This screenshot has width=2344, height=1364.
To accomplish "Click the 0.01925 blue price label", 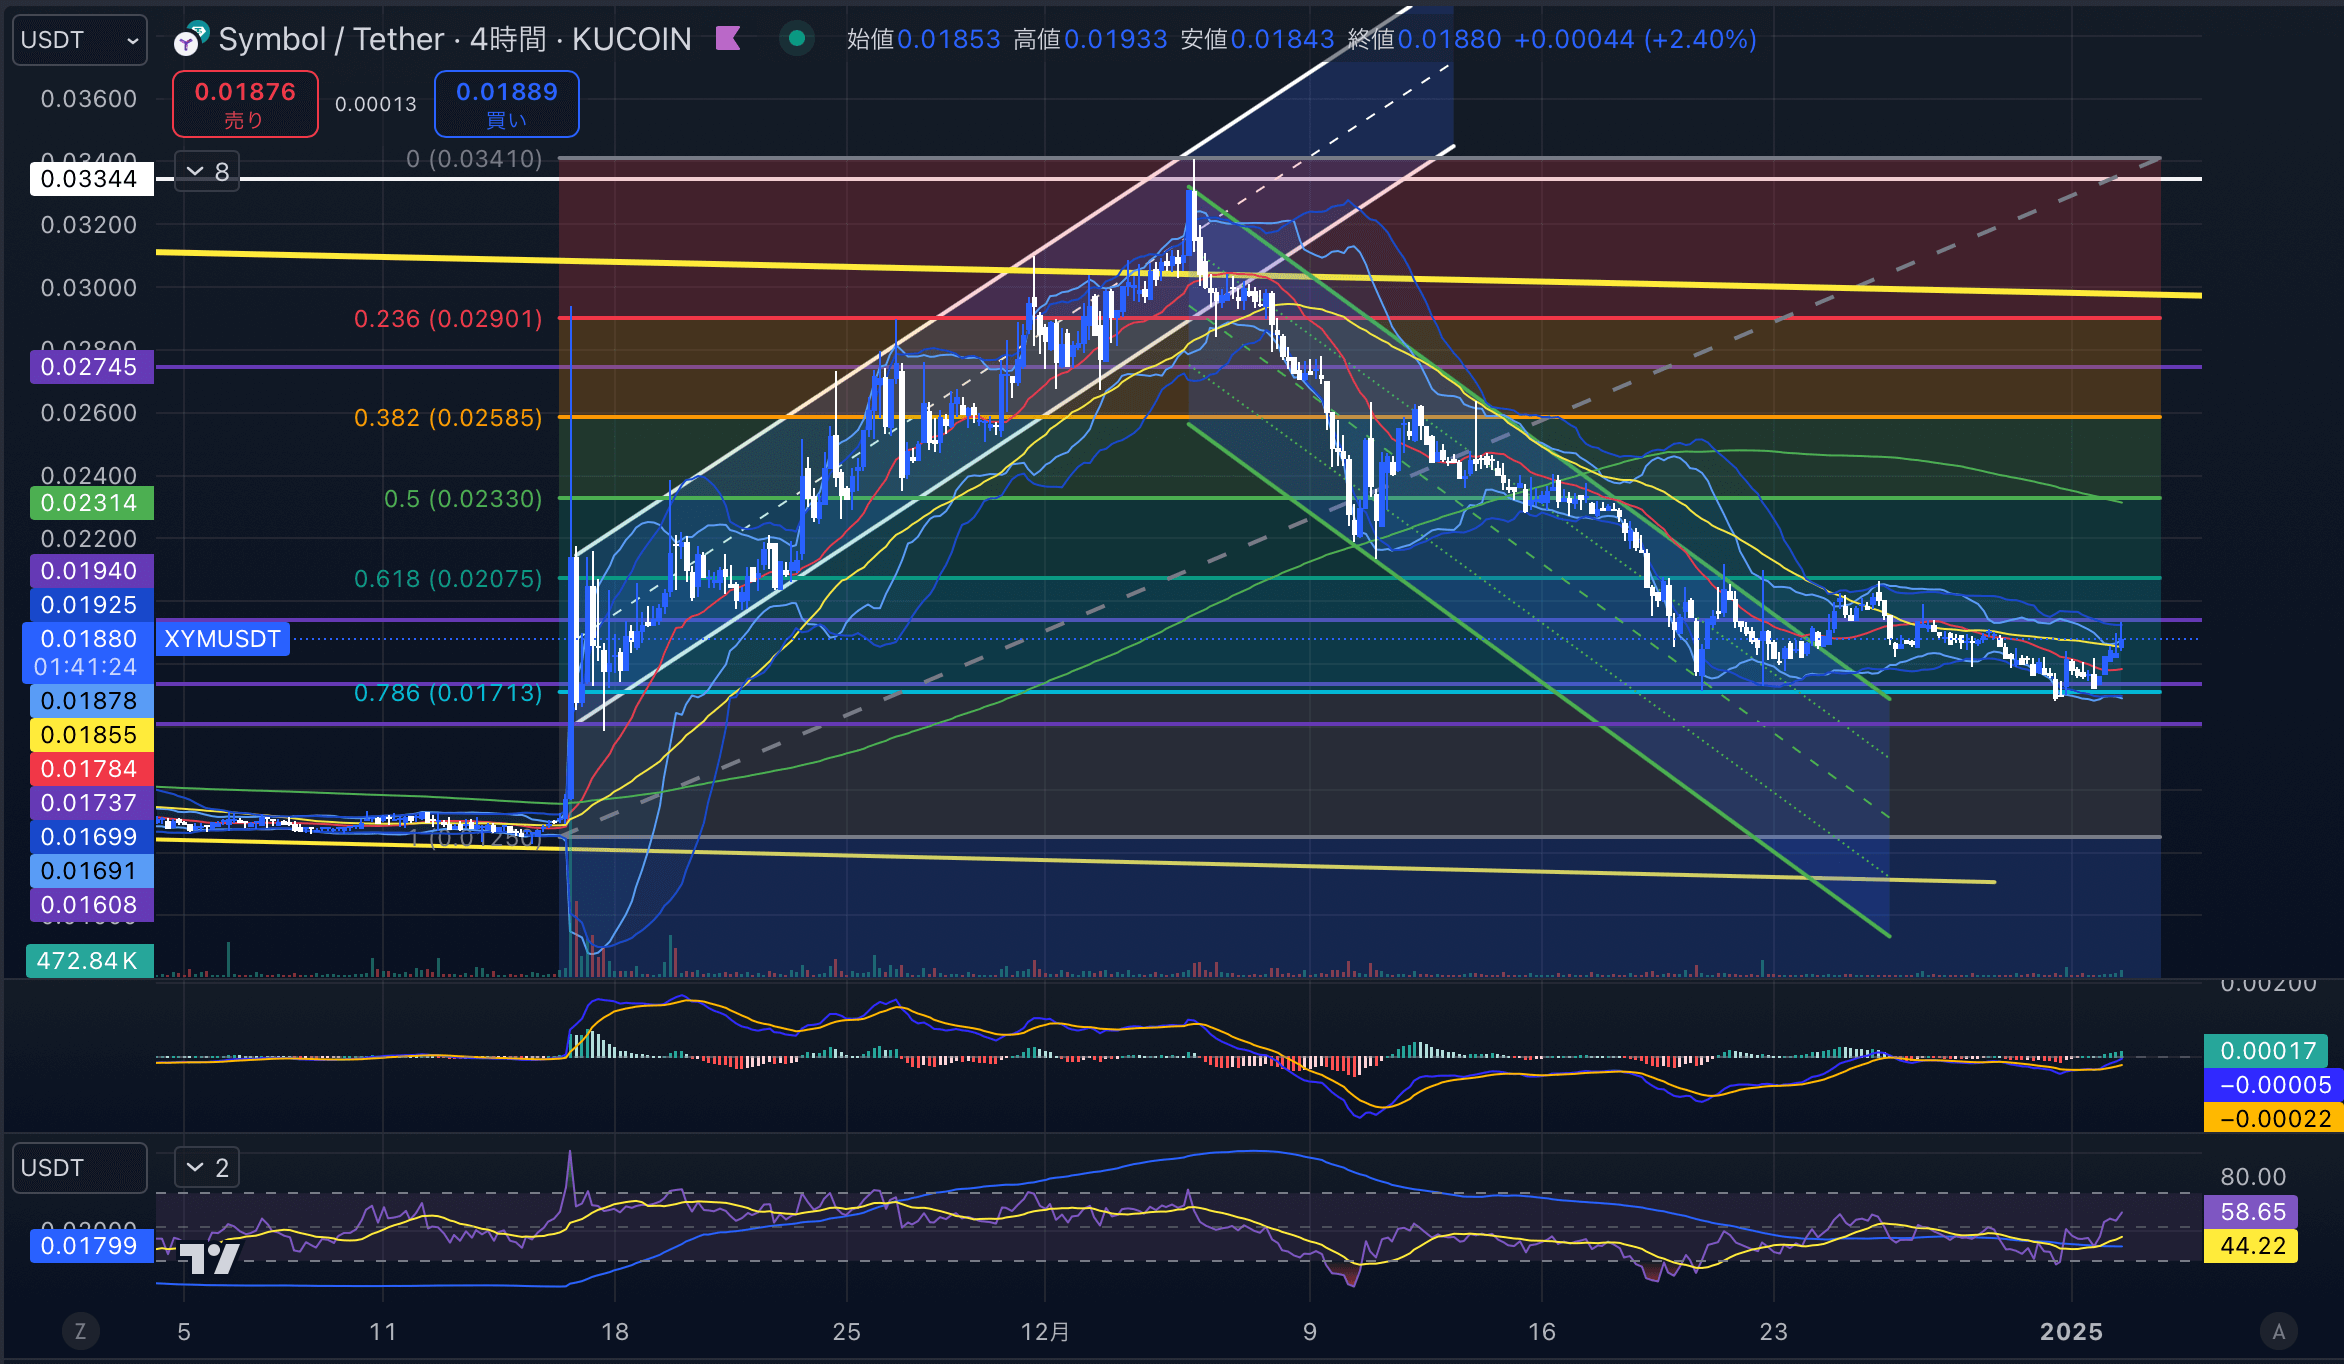I will click(x=90, y=605).
